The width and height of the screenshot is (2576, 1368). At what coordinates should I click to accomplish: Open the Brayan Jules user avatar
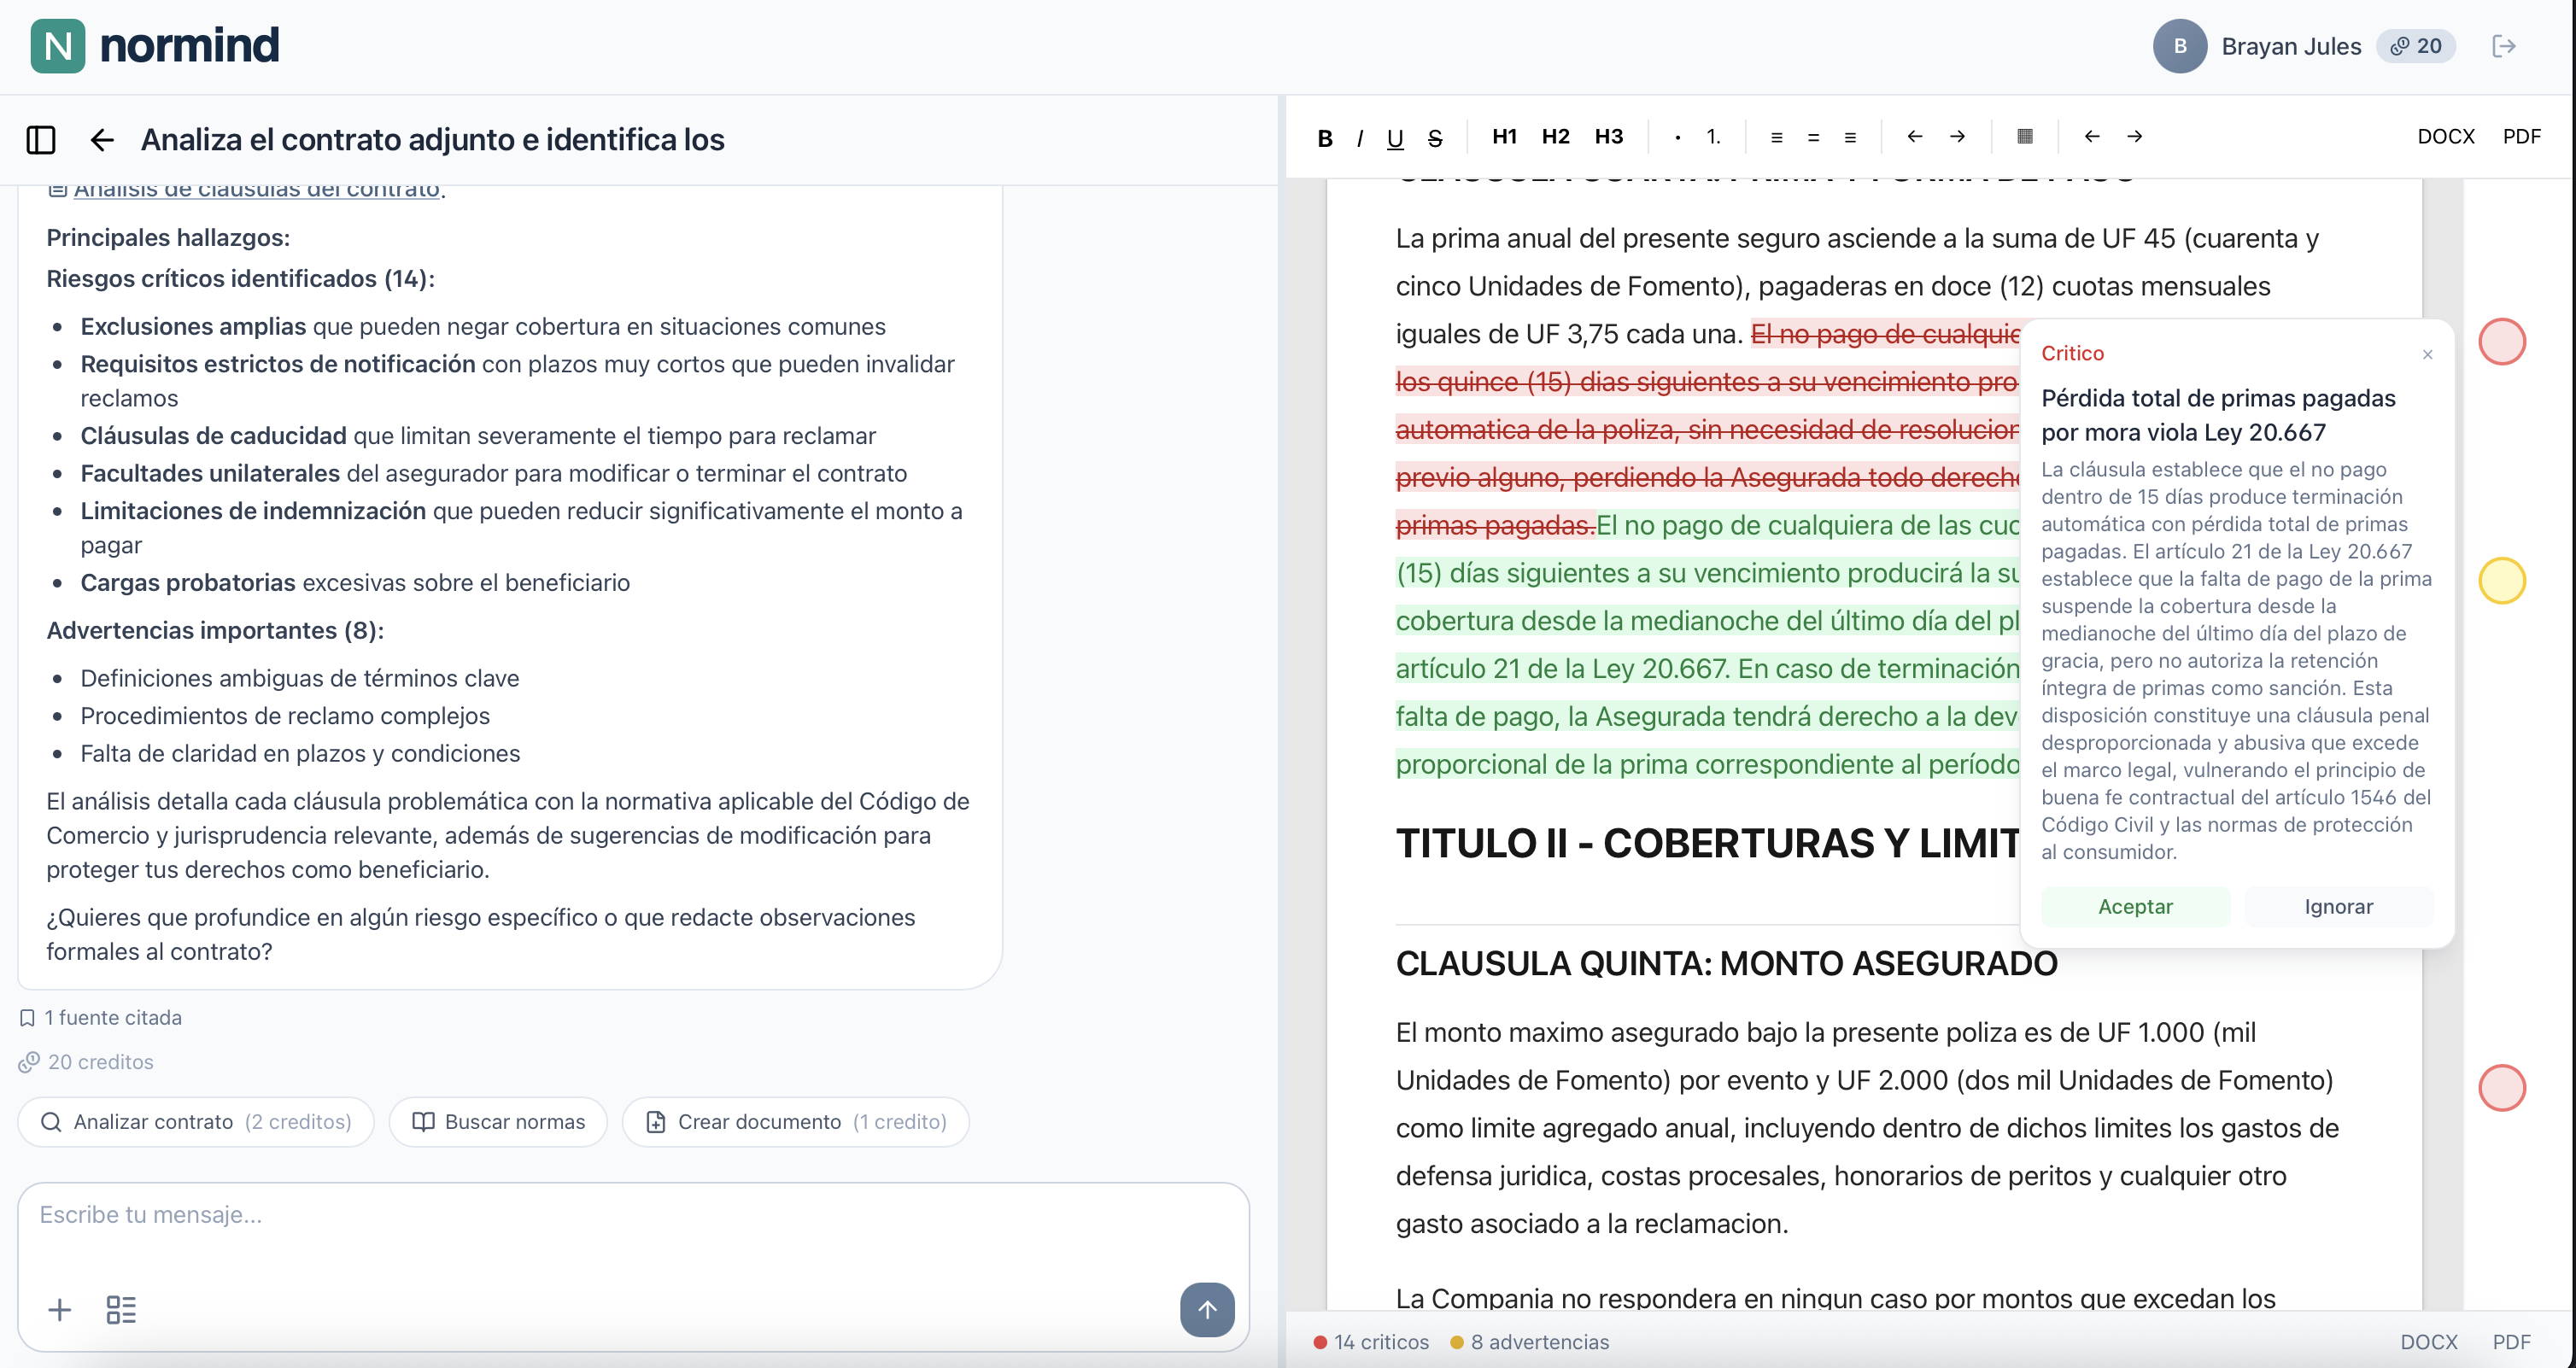2179,46
